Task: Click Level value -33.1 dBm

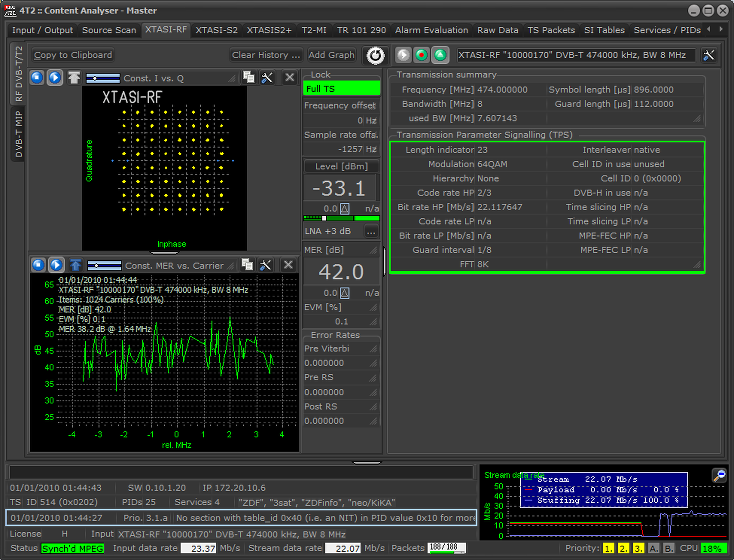Action: pyautogui.click(x=339, y=188)
